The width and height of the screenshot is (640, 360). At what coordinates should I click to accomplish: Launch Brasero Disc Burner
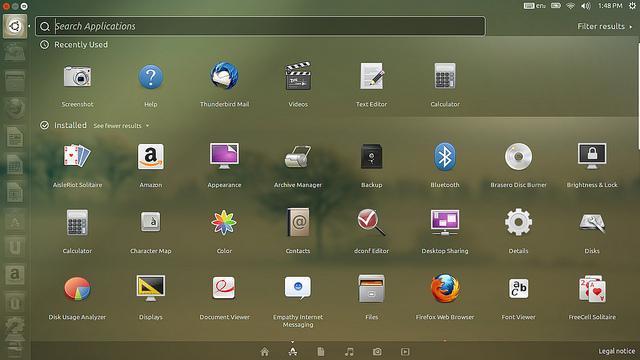click(518, 156)
